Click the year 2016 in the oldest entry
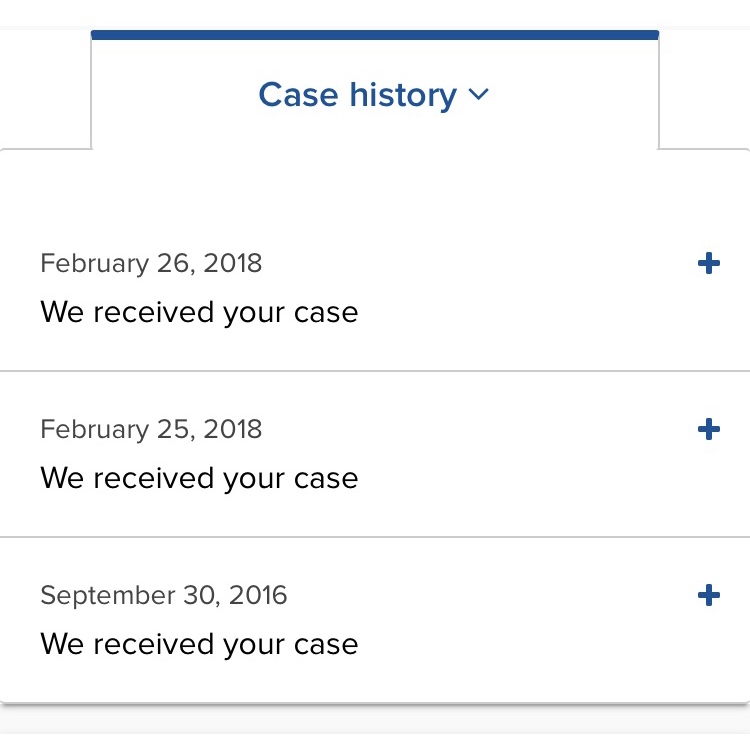Image resolution: width=750 pixels, height=751 pixels. point(258,596)
